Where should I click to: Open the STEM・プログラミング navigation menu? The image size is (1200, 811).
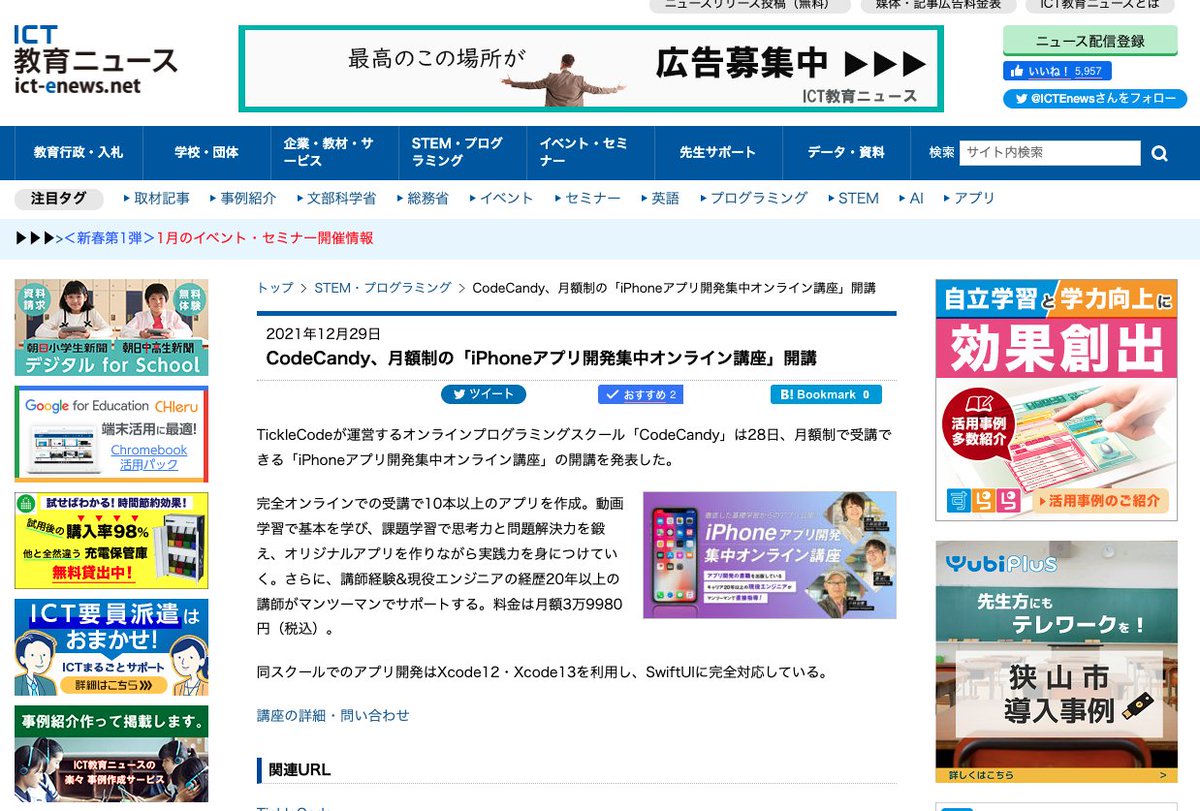point(458,152)
